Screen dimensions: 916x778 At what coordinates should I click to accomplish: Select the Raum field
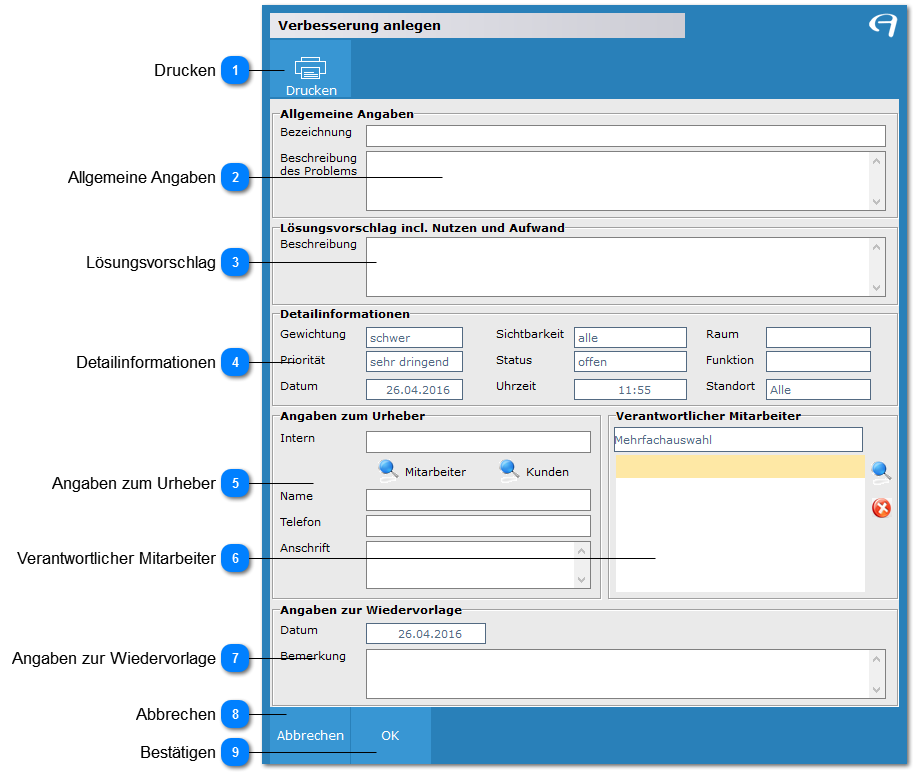coord(818,338)
